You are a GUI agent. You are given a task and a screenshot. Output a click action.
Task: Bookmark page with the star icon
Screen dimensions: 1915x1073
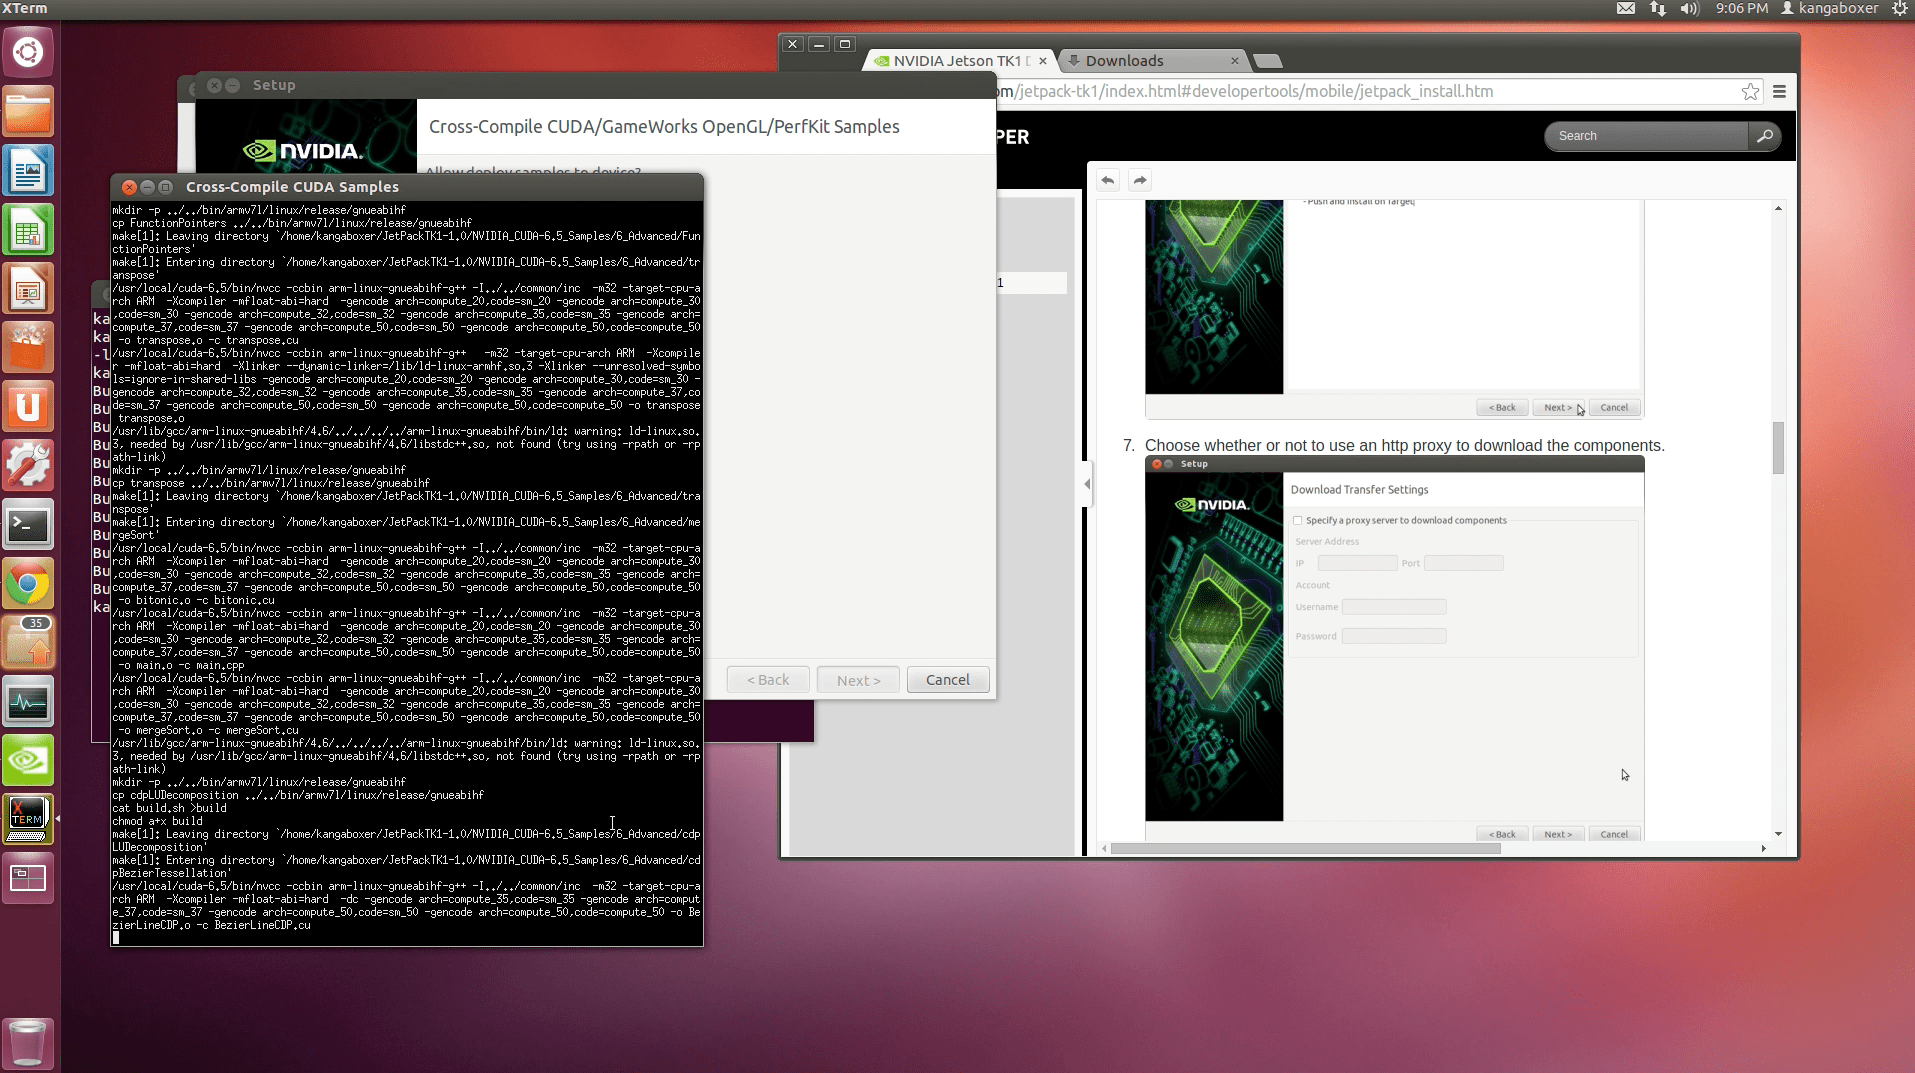(x=1750, y=92)
